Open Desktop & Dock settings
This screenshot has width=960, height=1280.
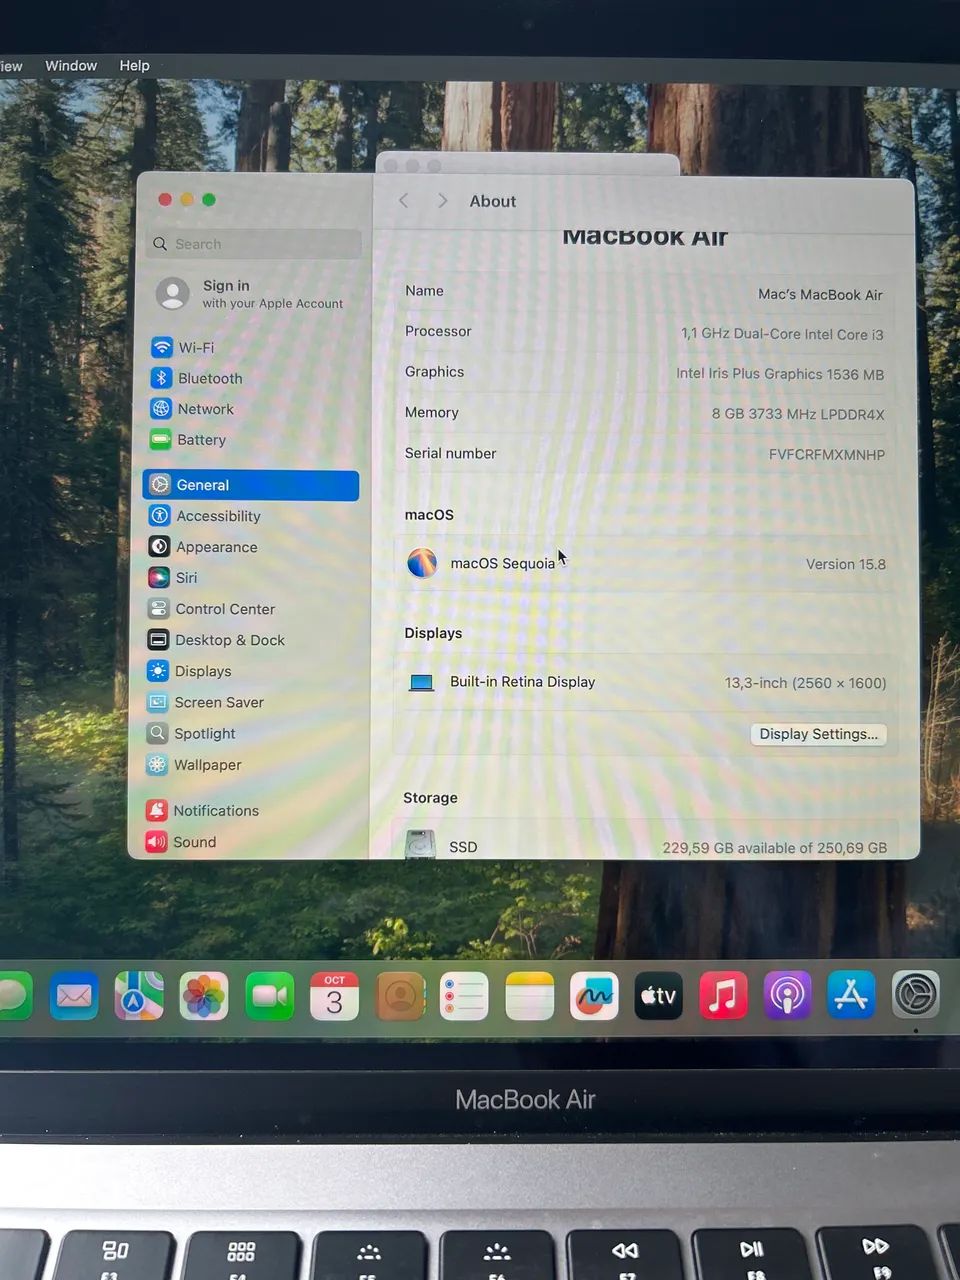pyautogui.click(x=216, y=640)
